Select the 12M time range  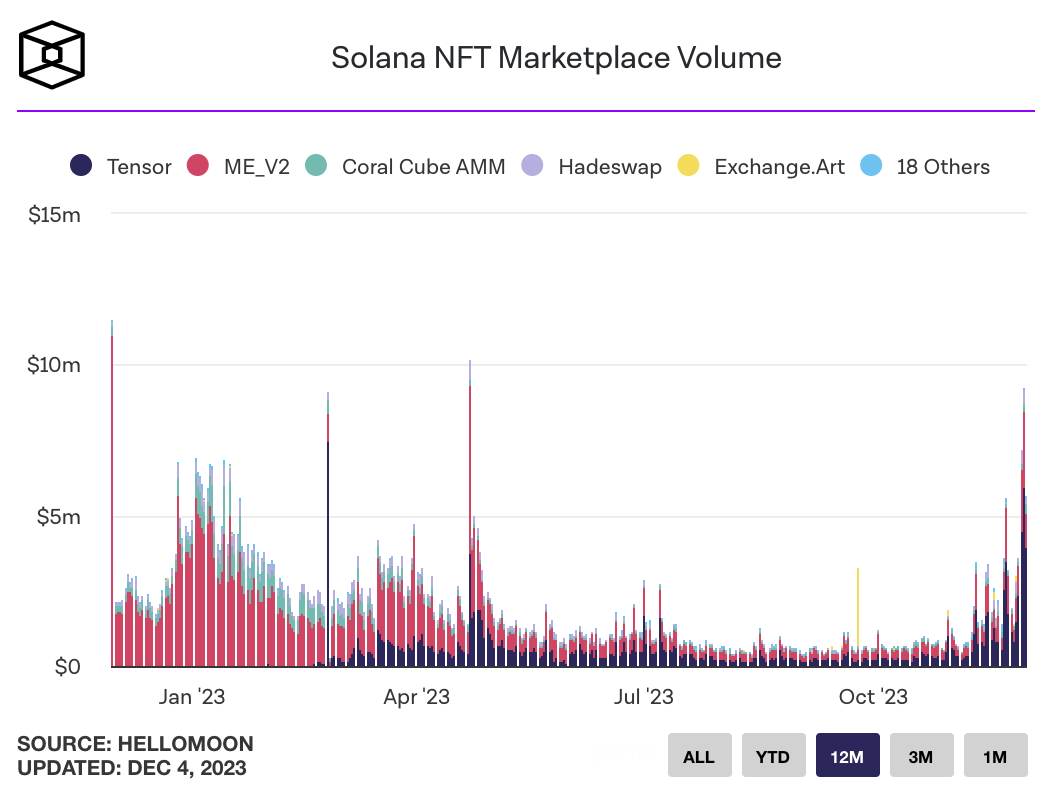pos(847,756)
